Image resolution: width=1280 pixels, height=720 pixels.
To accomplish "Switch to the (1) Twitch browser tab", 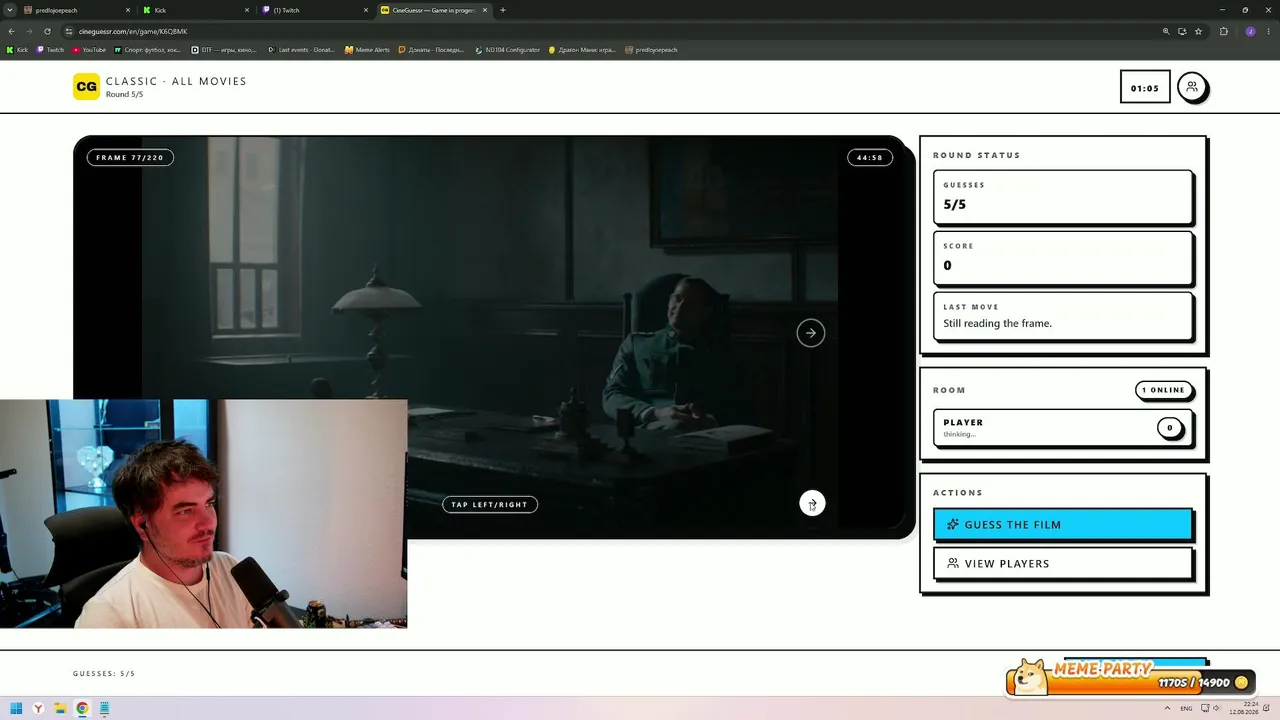I will tap(314, 10).
